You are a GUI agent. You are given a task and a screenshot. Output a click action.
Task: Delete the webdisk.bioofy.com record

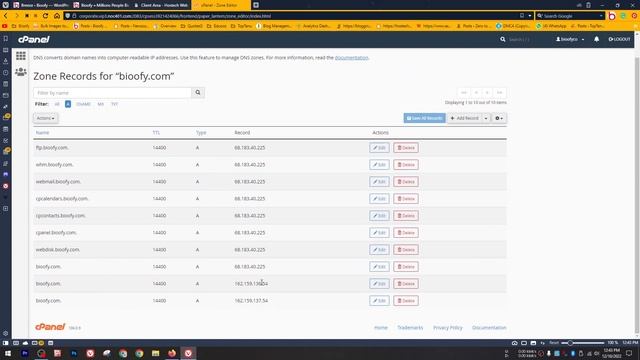coord(406,250)
